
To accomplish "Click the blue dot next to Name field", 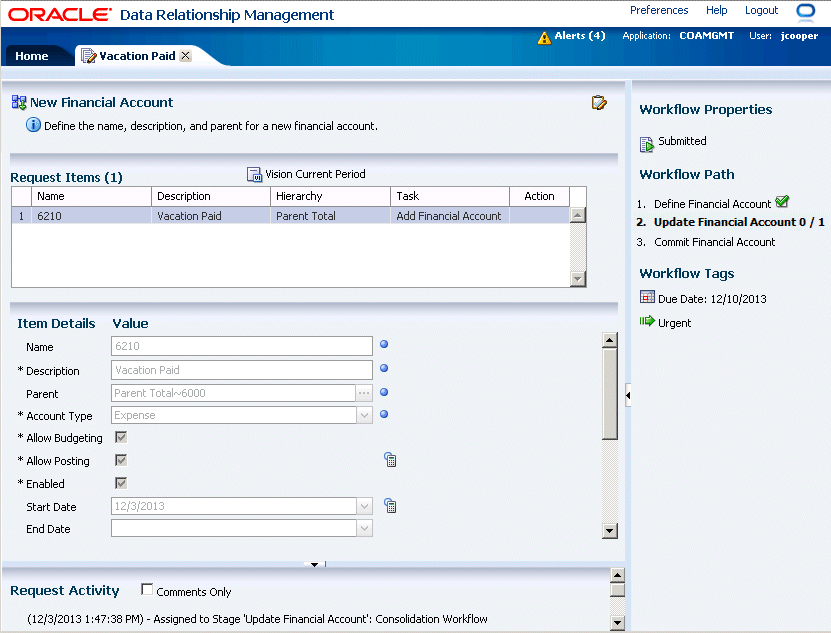I will [x=384, y=344].
